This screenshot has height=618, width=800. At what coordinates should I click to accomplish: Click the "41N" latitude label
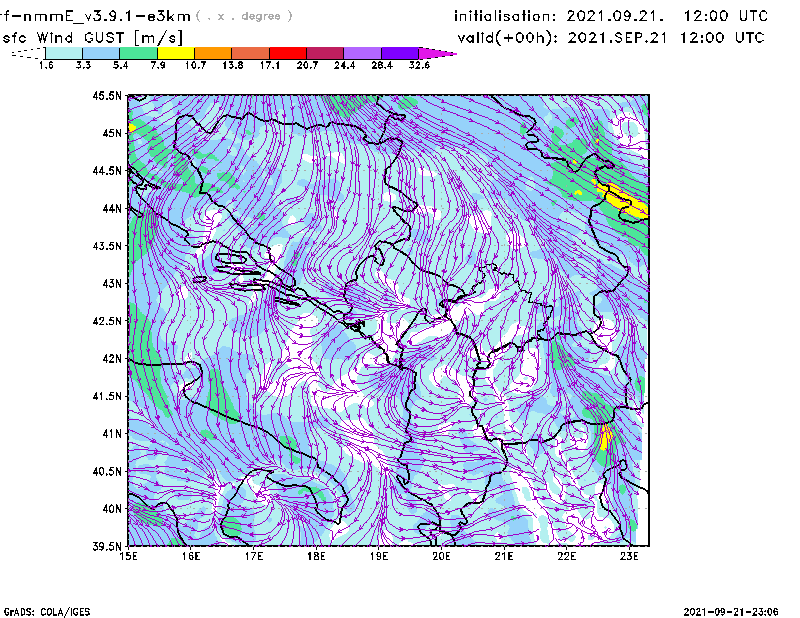[112, 434]
